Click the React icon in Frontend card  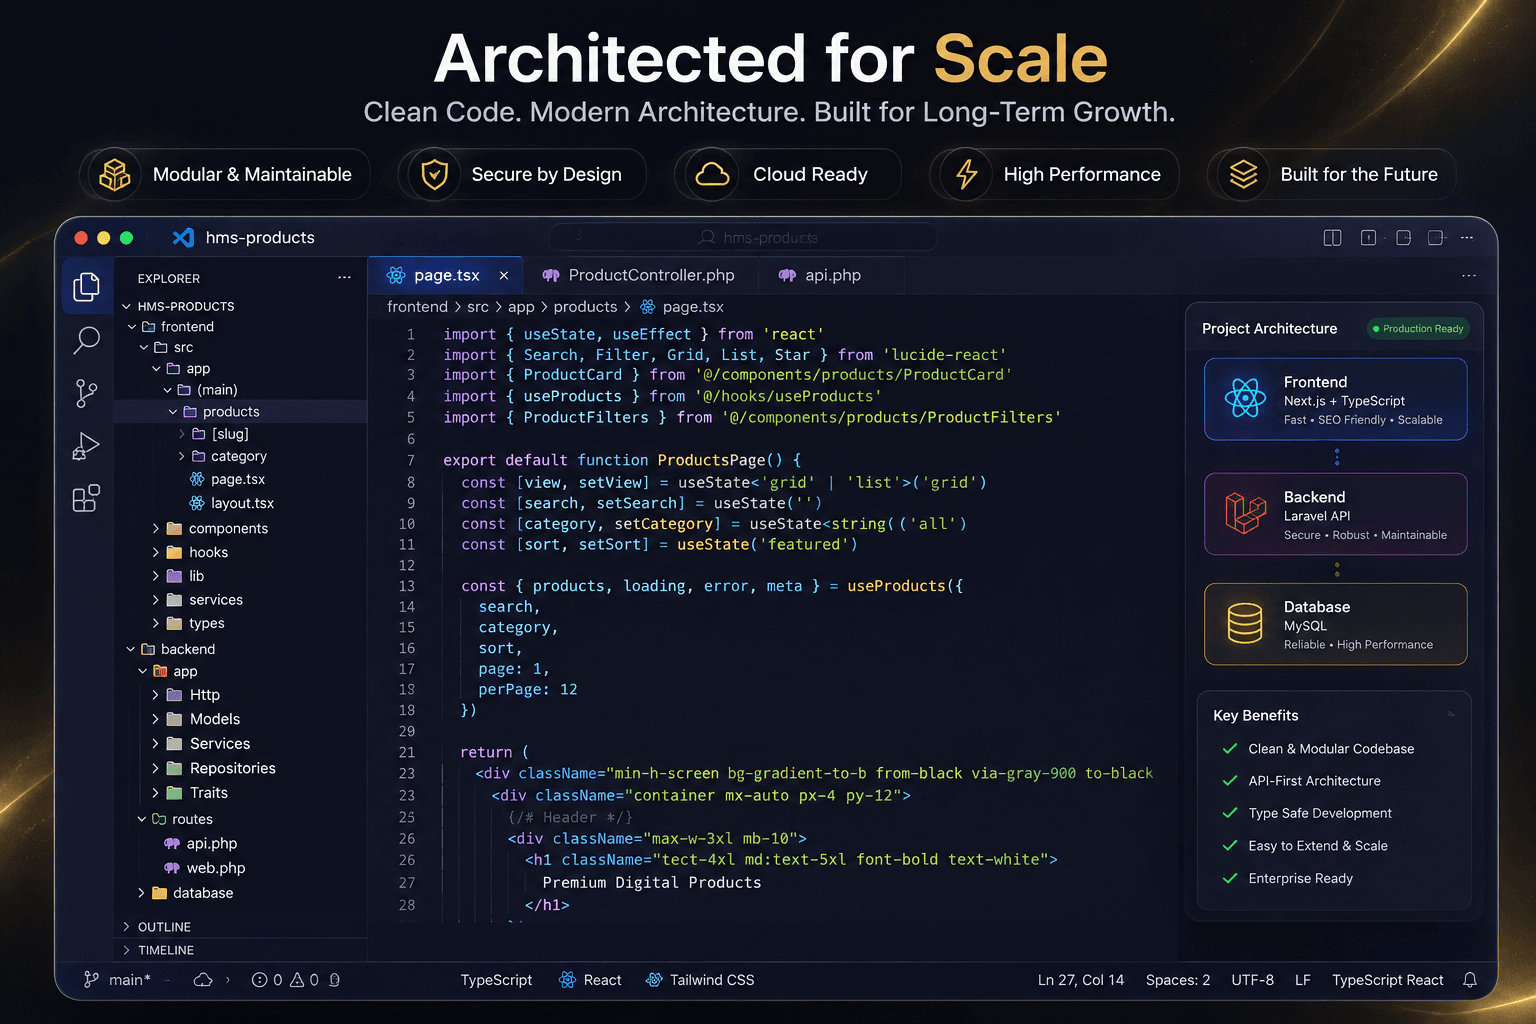1245,398
